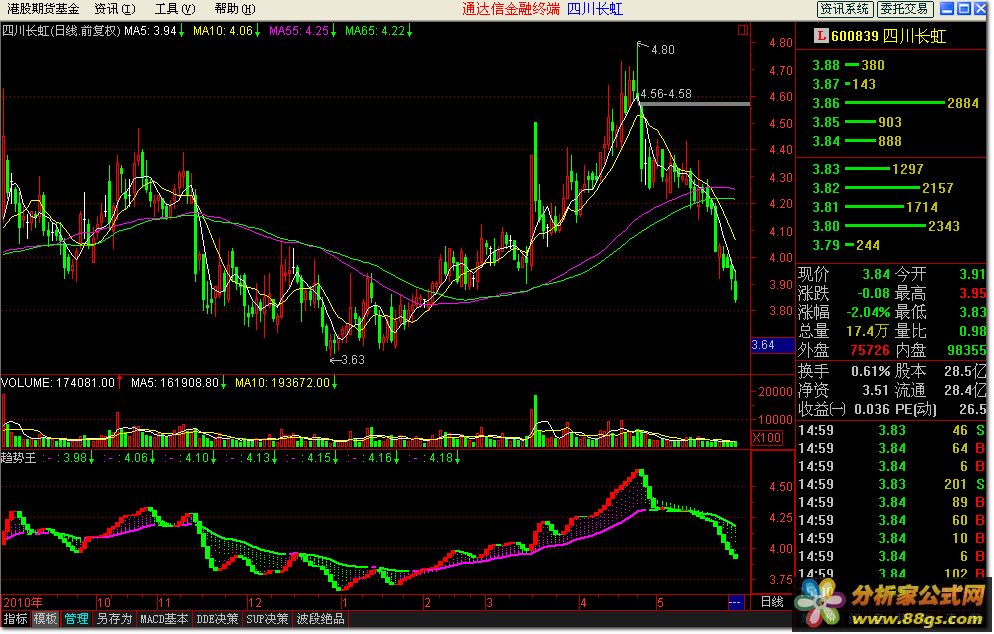
Task: Click the sell order price 3.88
Action: pos(825,65)
